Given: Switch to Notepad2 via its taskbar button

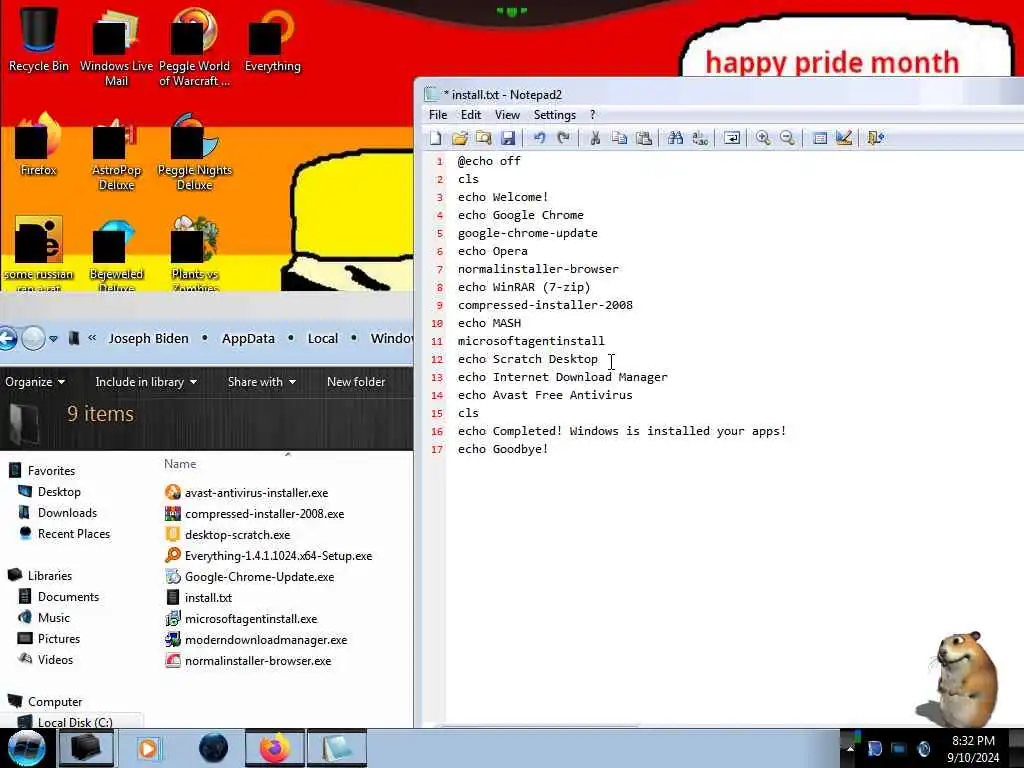Looking at the screenshot, I should point(337,748).
